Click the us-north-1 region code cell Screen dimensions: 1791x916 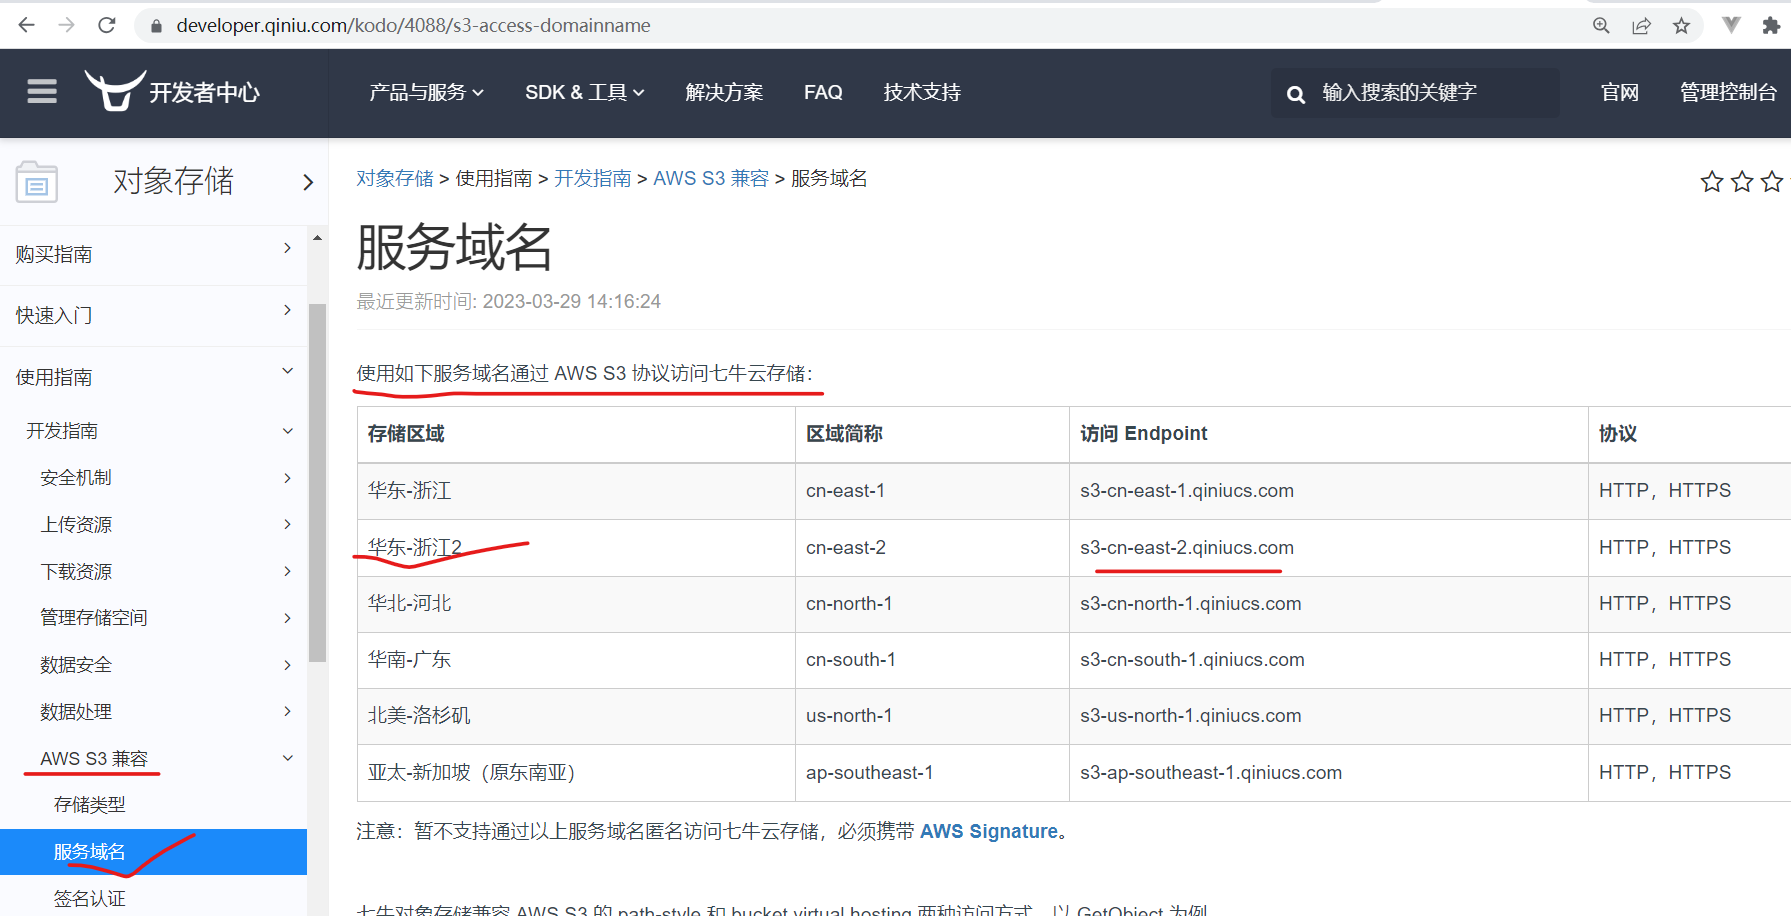(932, 716)
